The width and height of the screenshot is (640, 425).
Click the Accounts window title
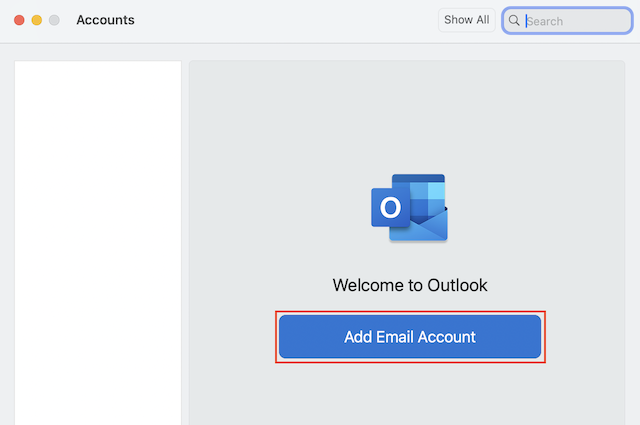pyautogui.click(x=105, y=20)
